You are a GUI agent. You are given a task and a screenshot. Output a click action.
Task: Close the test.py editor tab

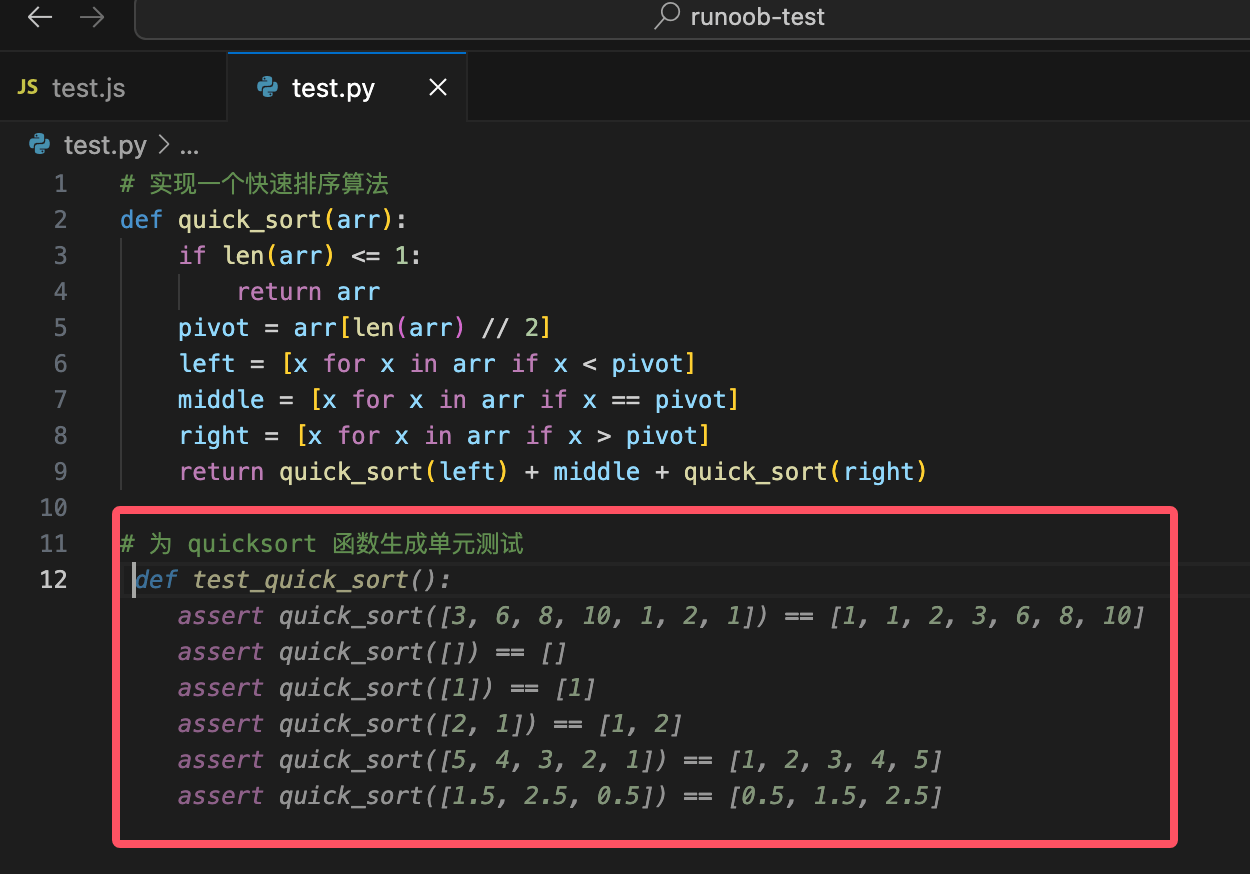437,88
